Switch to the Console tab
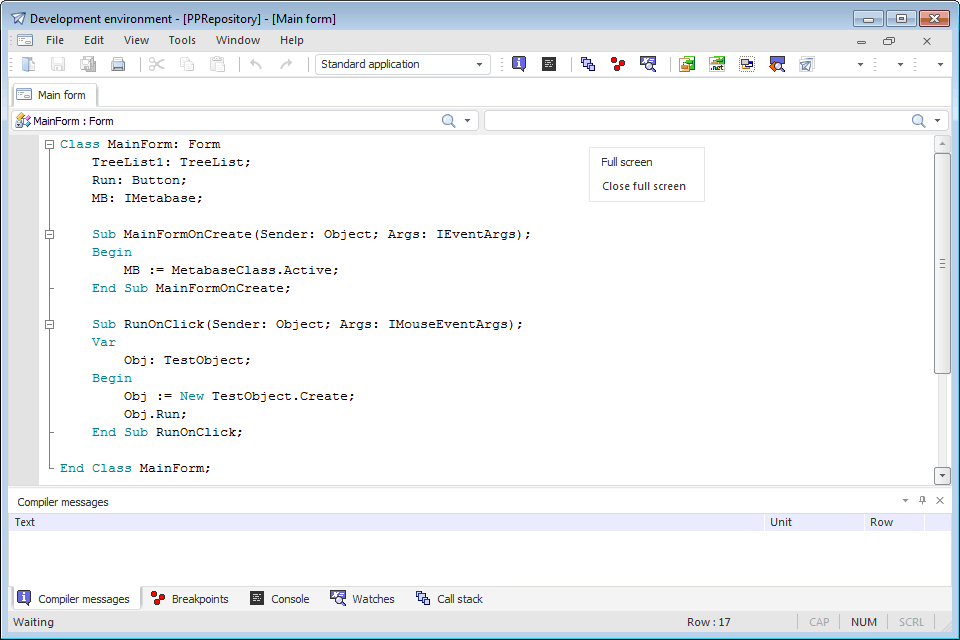Image resolution: width=960 pixels, height=640 pixels. (280, 598)
